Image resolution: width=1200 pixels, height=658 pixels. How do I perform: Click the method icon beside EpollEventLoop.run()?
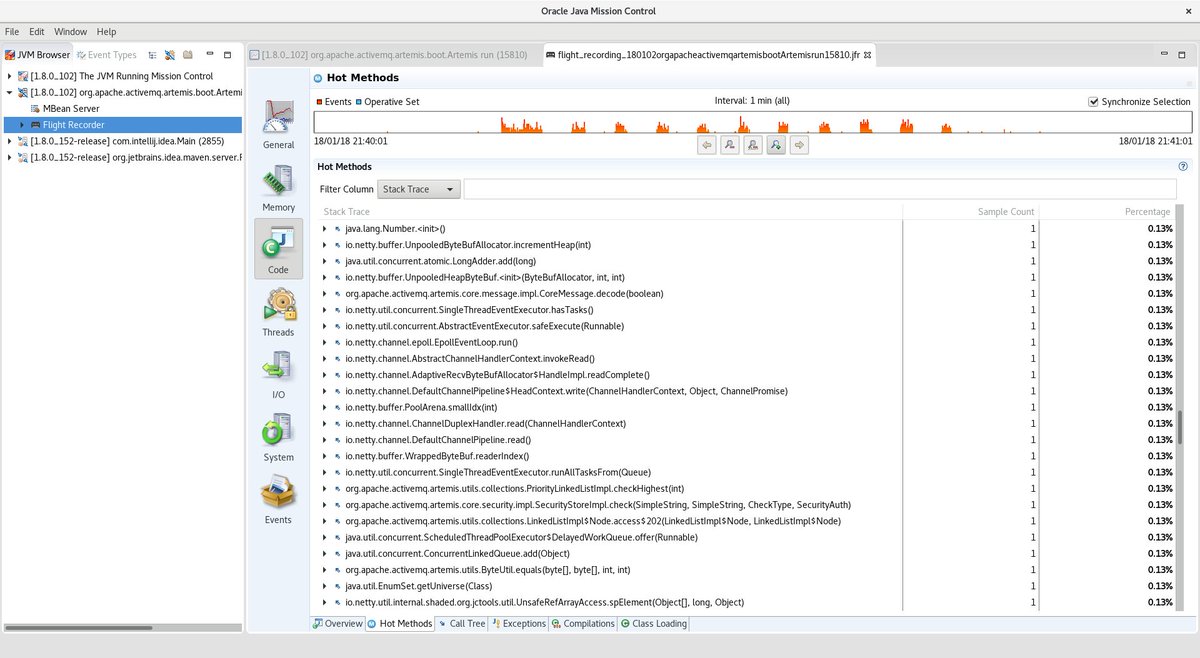click(338, 343)
